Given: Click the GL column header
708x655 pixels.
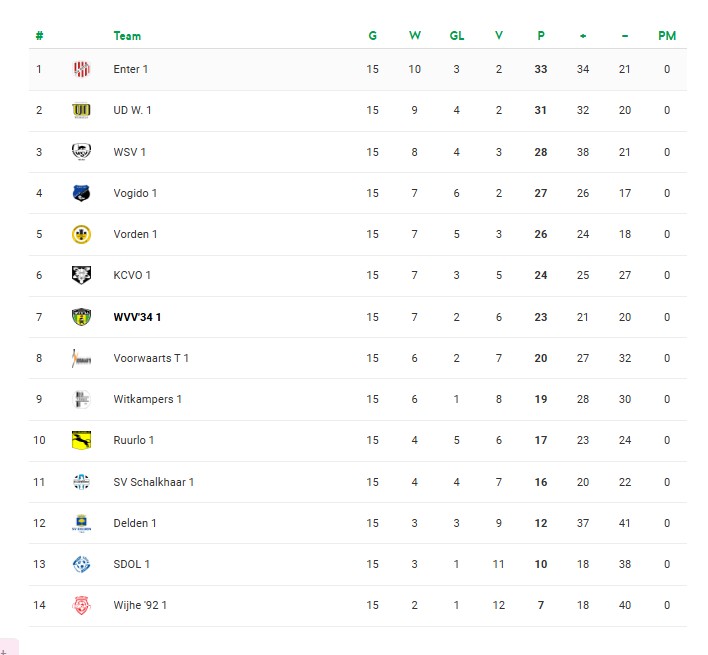Looking at the screenshot, I should coord(456,36).
